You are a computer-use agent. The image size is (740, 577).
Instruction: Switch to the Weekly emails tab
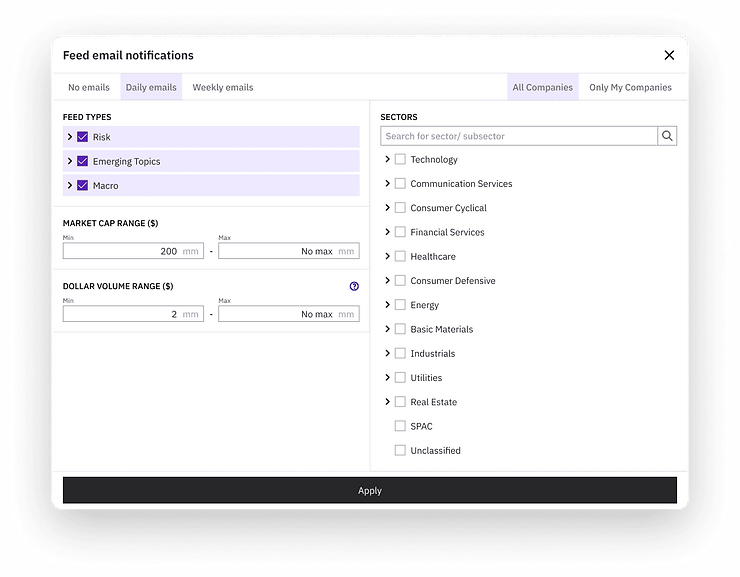tap(223, 87)
